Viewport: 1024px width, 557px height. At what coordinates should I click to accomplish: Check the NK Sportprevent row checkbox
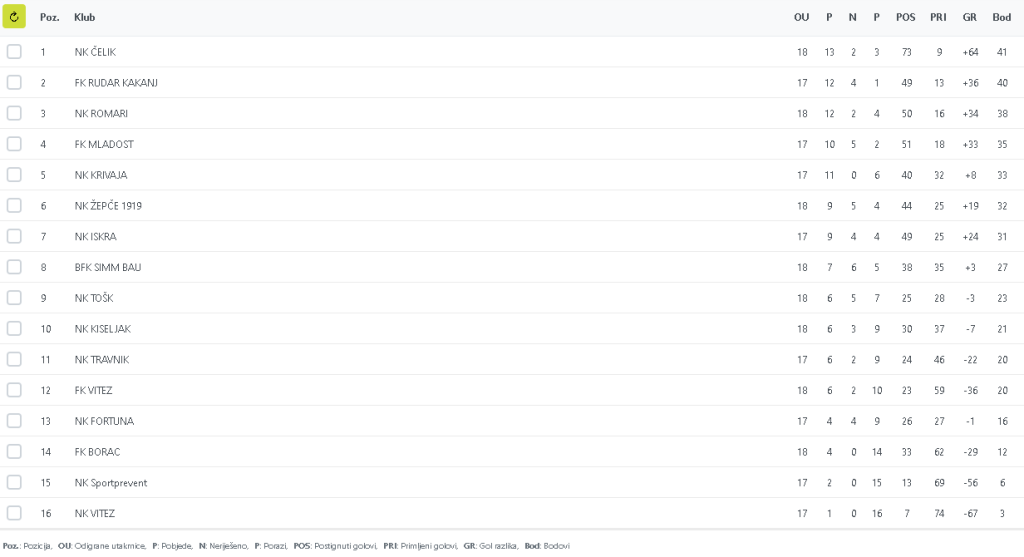click(14, 483)
